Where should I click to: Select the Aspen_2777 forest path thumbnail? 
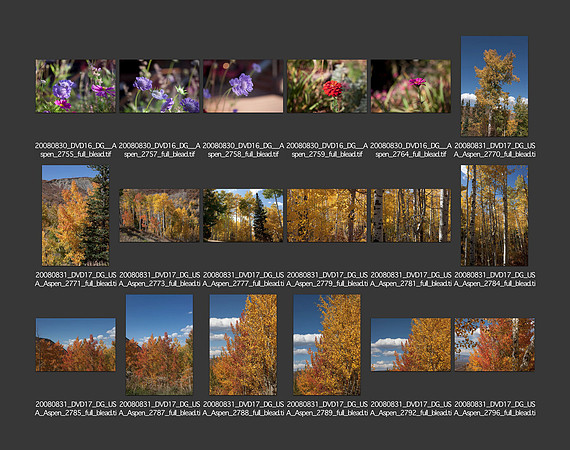pos(243,216)
